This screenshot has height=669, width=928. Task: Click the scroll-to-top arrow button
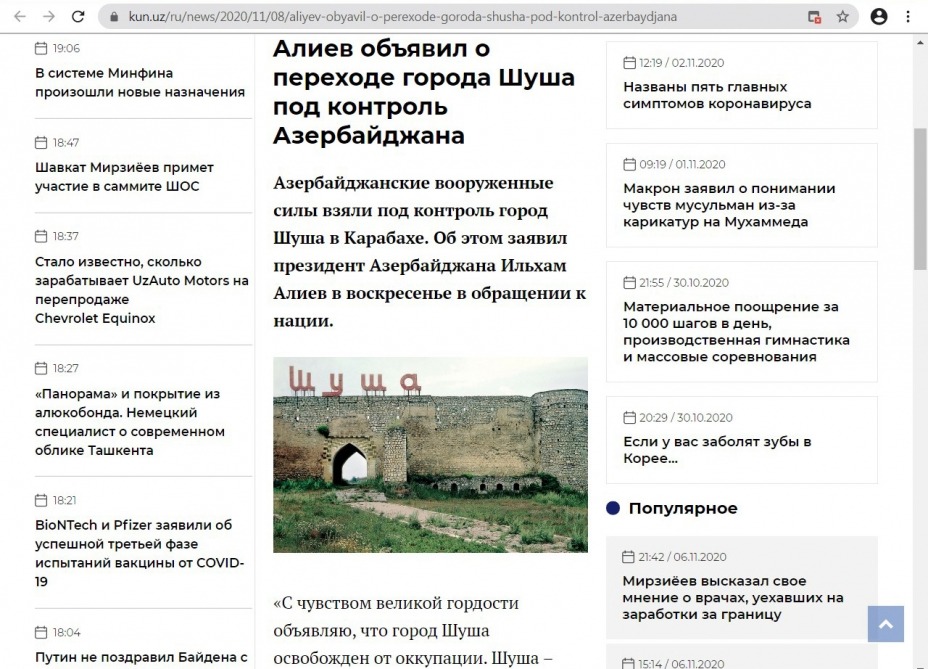point(885,624)
